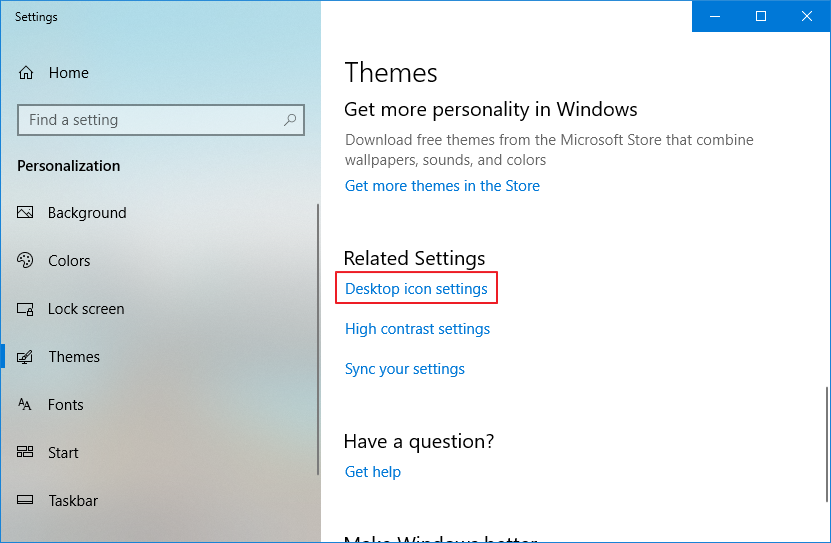Follow Get more themes in the Store

tap(442, 186)
